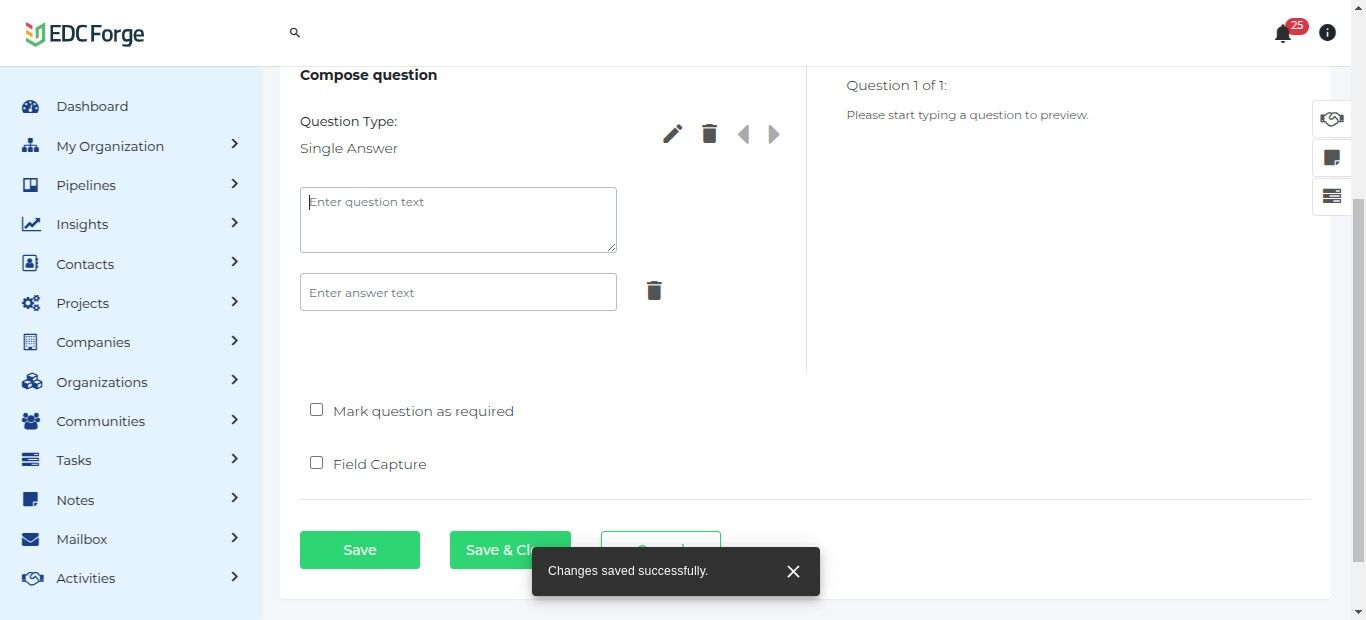
Task: Open notifications bell icon
Action: [x=1283, y=34]
